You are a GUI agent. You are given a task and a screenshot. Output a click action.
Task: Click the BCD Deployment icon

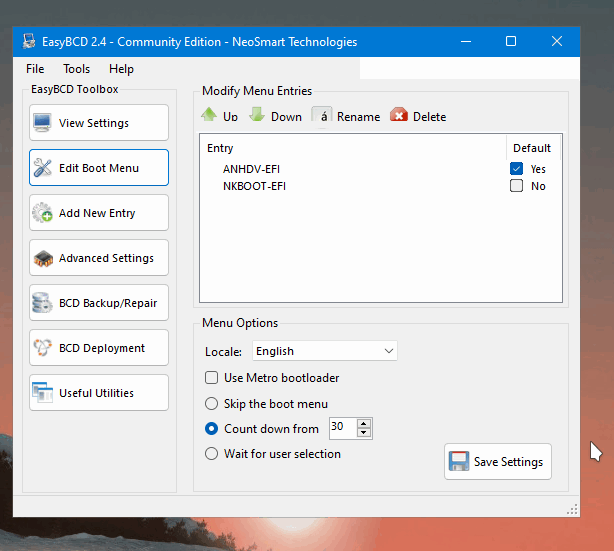pyautogui.click(x=42, y=348)
